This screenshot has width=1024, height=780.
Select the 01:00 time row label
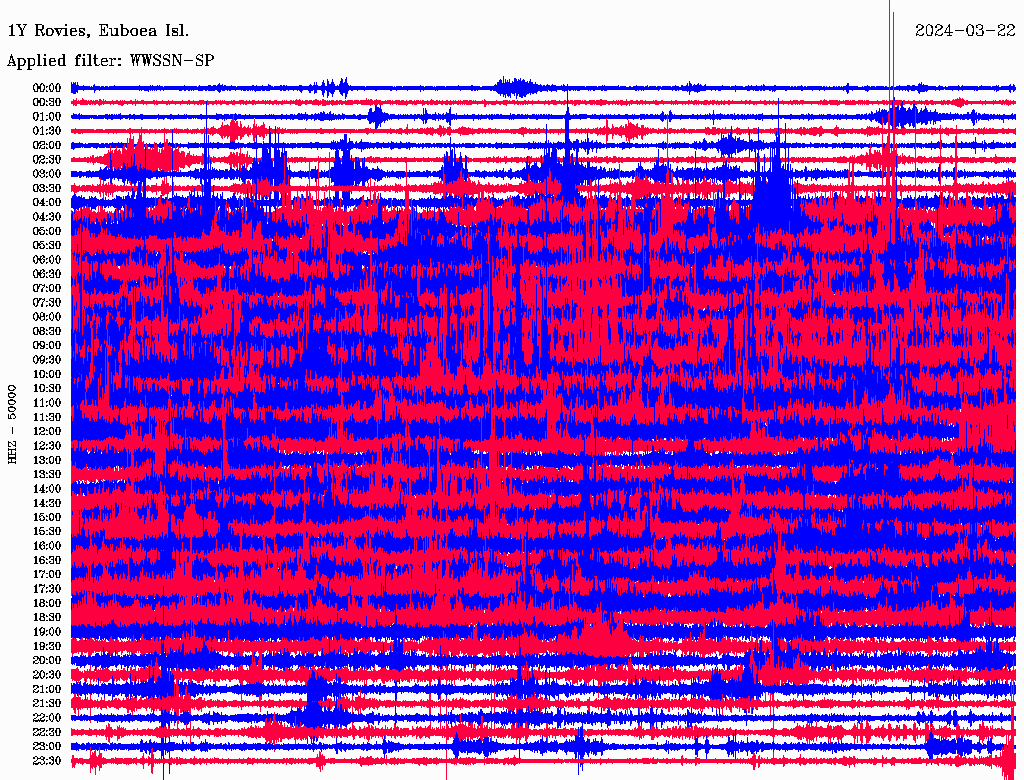47,116
